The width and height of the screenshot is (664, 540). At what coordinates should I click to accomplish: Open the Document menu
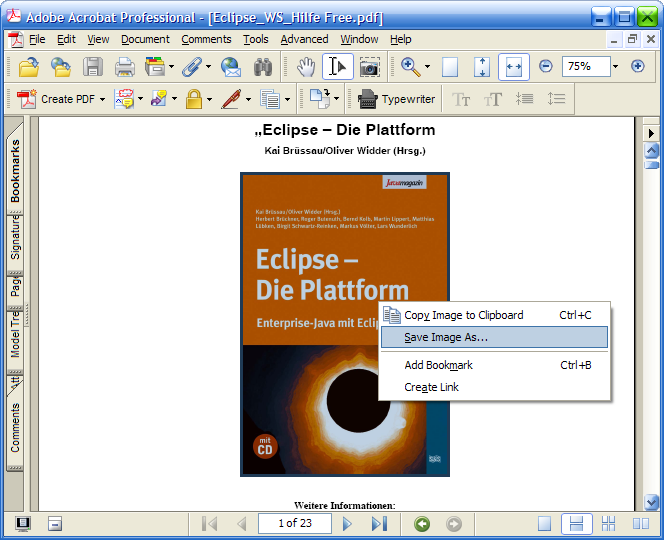[145, 39]
